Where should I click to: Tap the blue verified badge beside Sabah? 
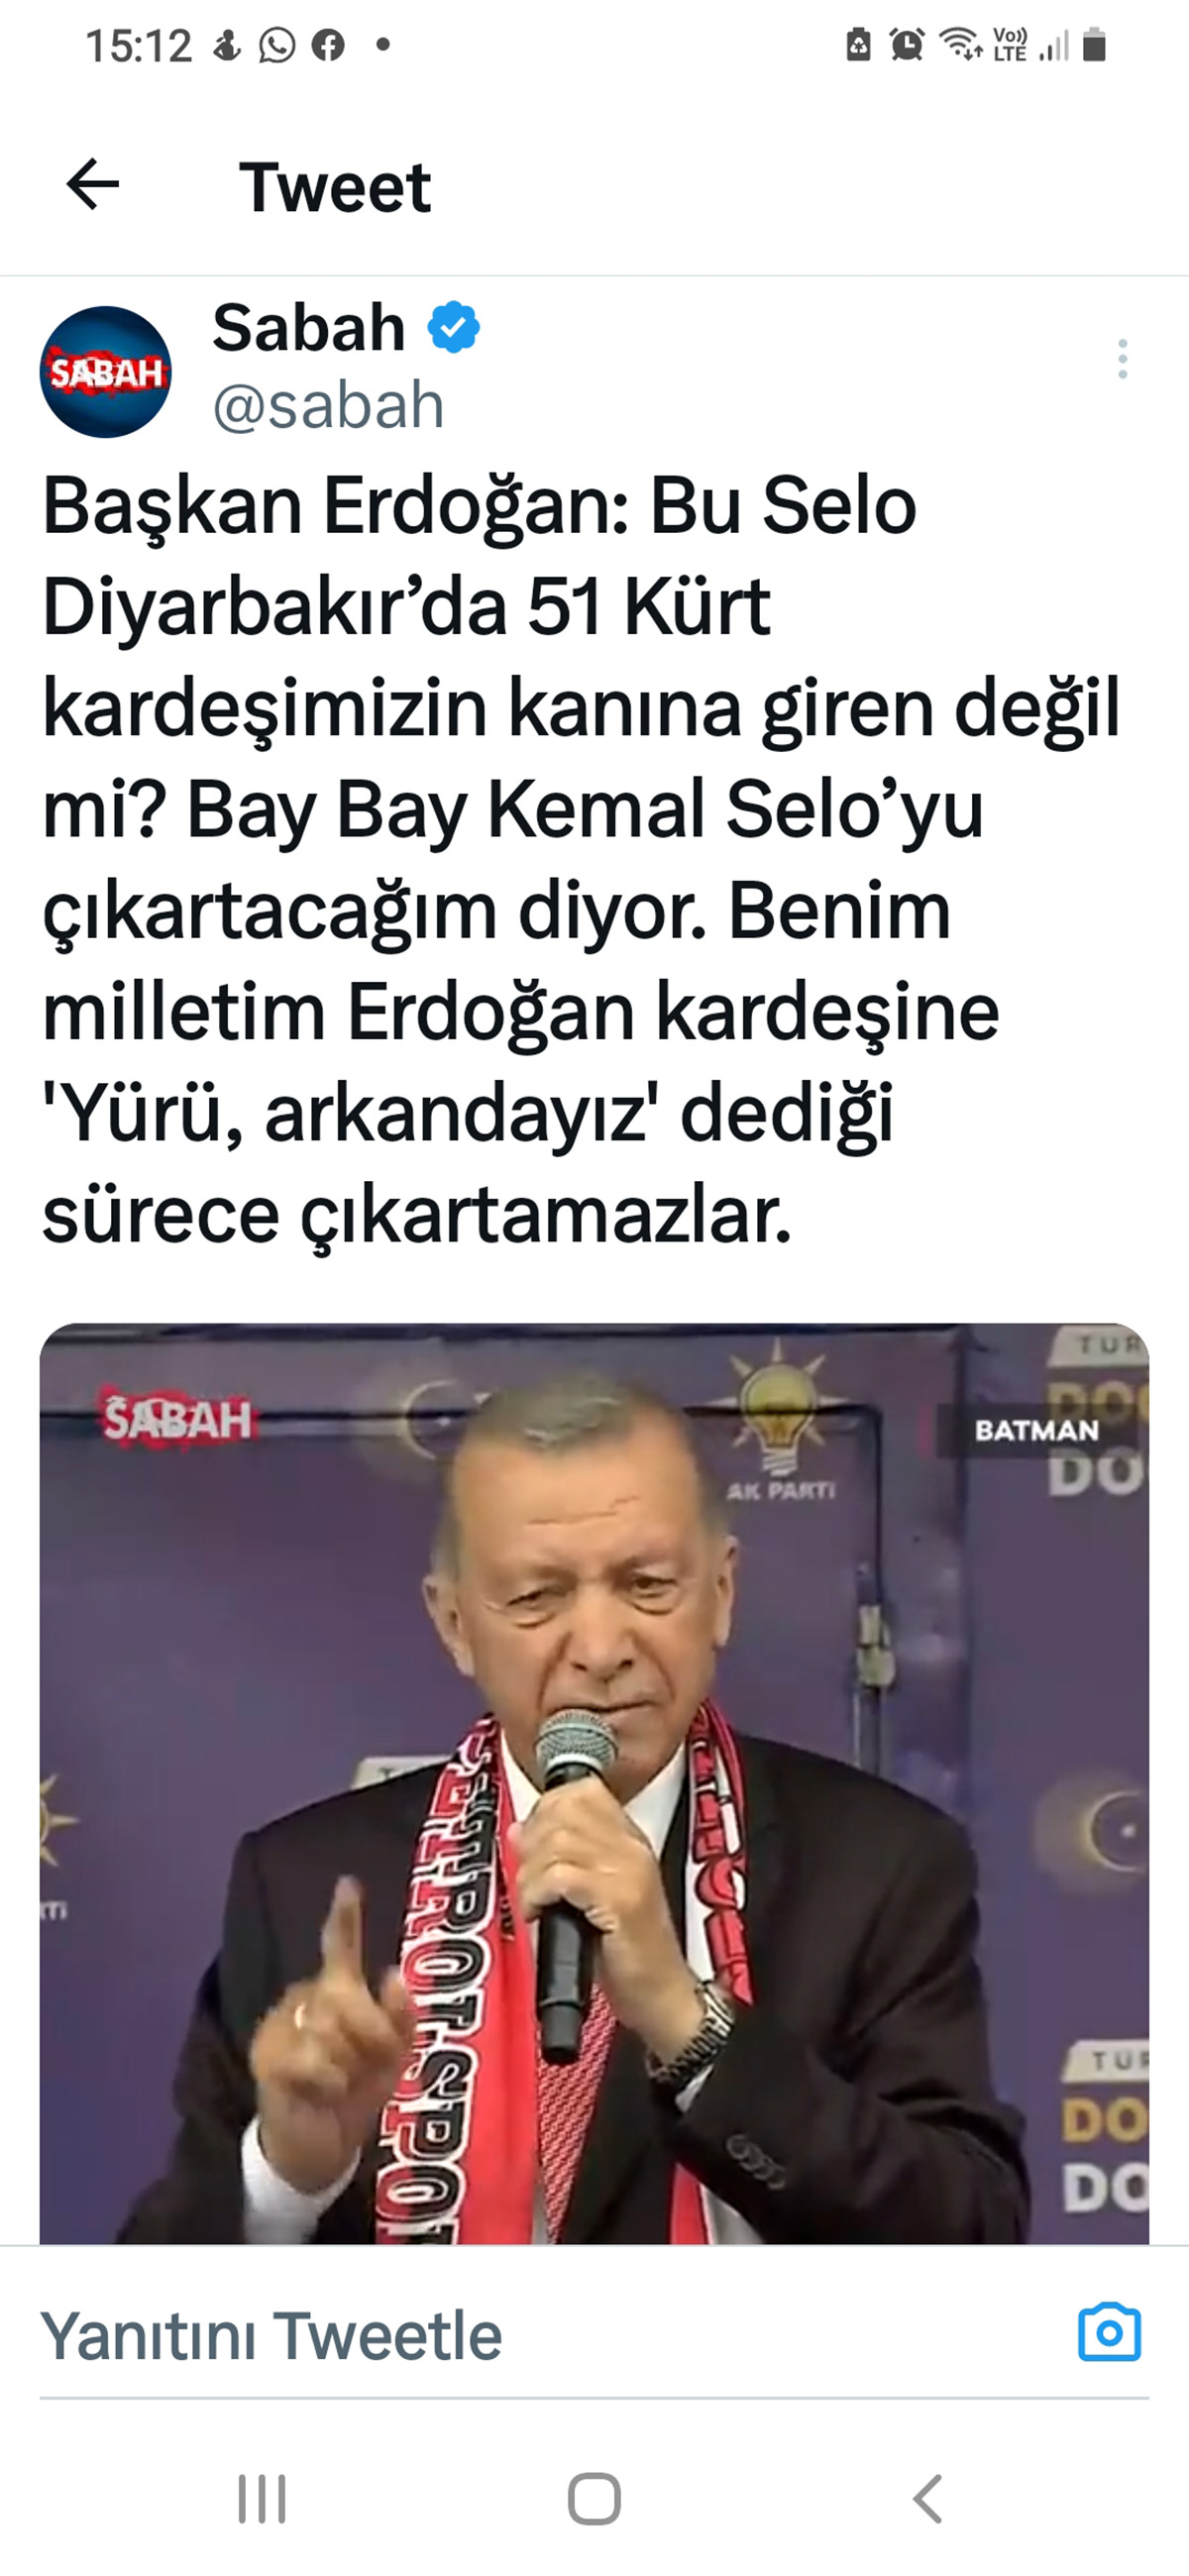point(454,327)
